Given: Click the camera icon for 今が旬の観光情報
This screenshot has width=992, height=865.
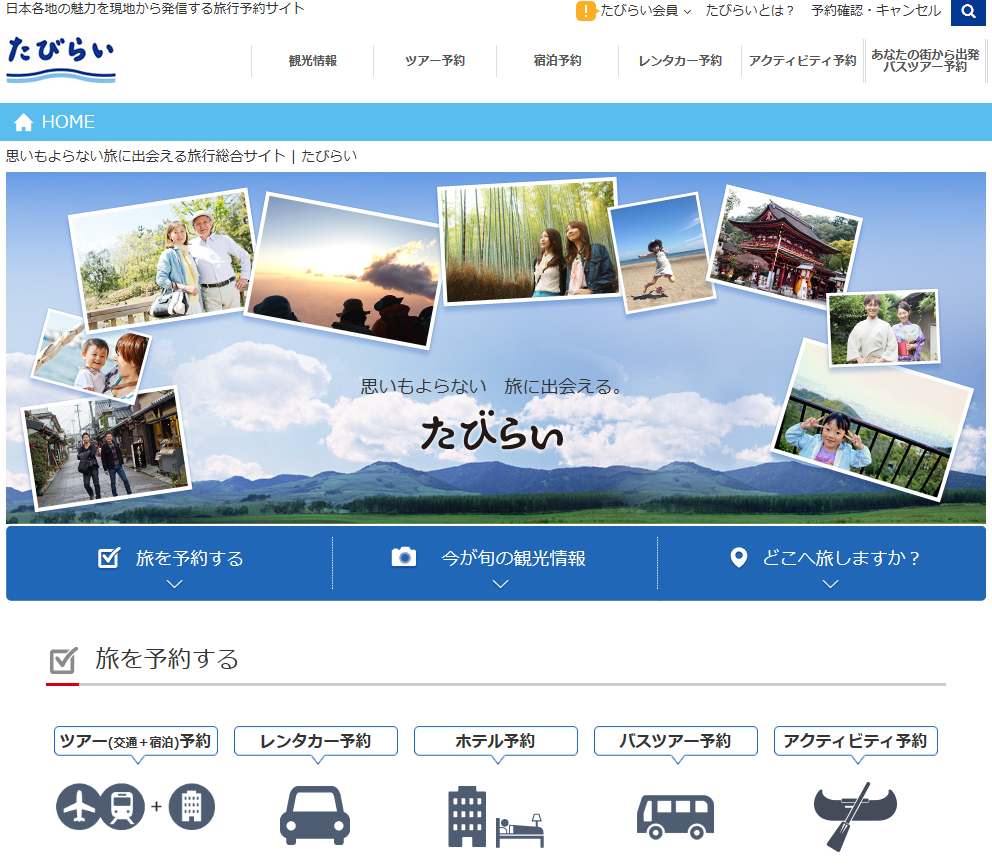Looking at the screenshot, I should (404, 557).
